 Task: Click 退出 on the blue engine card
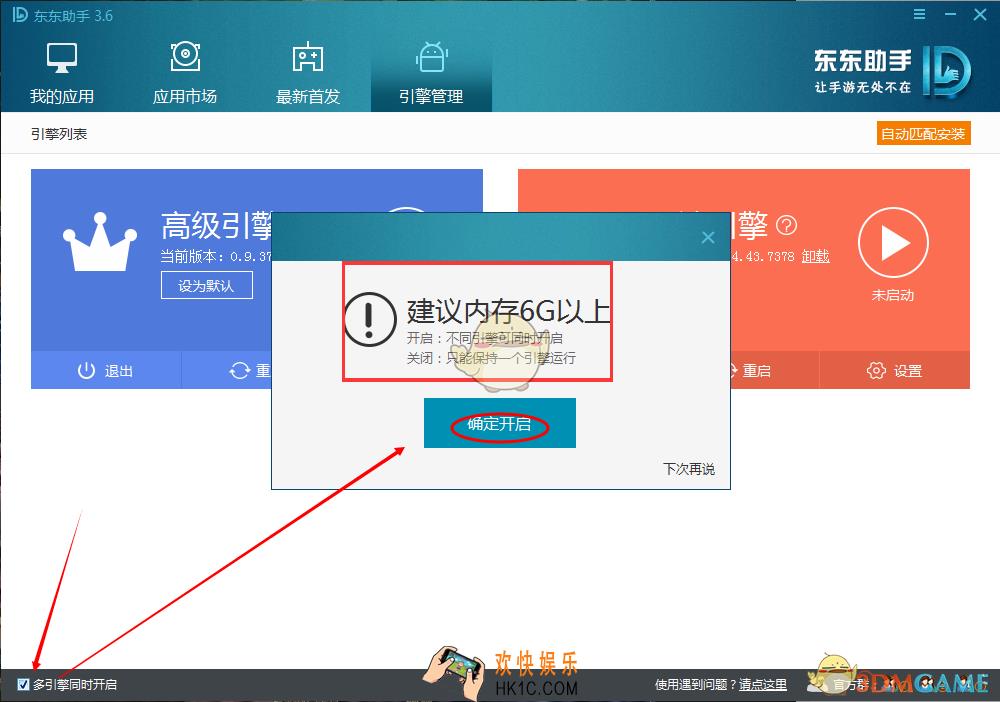tap(106, 370)
